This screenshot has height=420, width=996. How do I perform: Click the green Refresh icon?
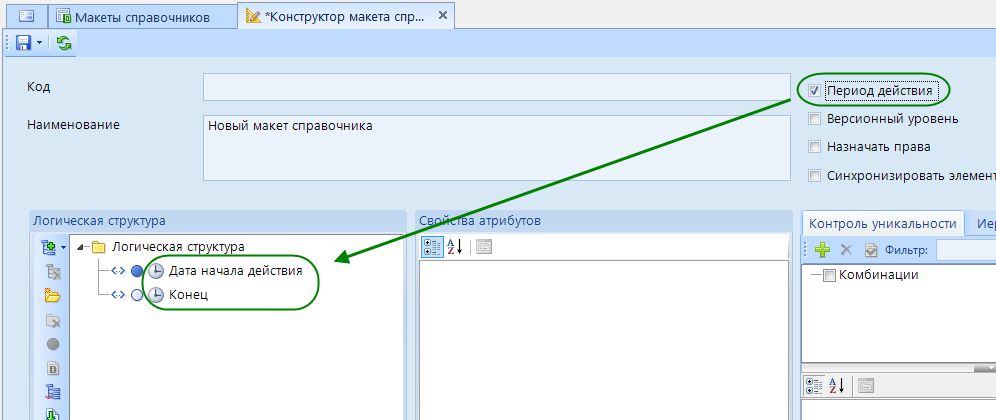(x=64, y=42)
